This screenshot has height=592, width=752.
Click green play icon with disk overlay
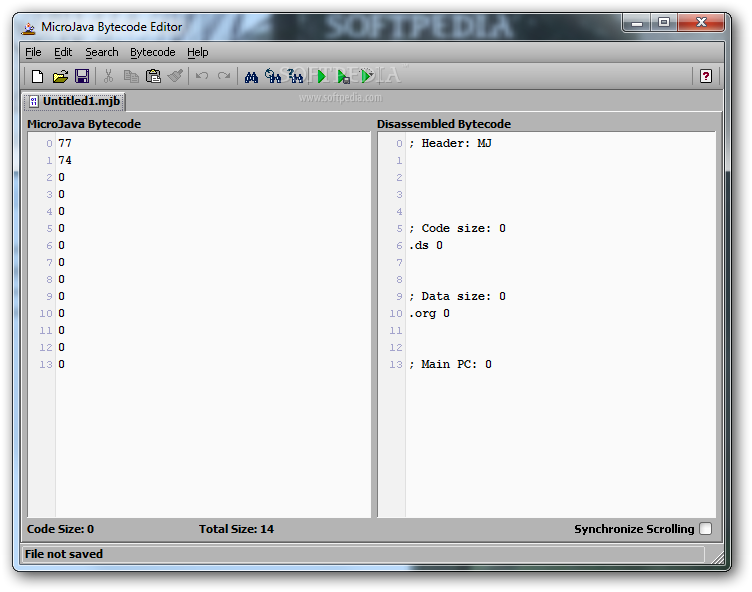tap(343, 77)
